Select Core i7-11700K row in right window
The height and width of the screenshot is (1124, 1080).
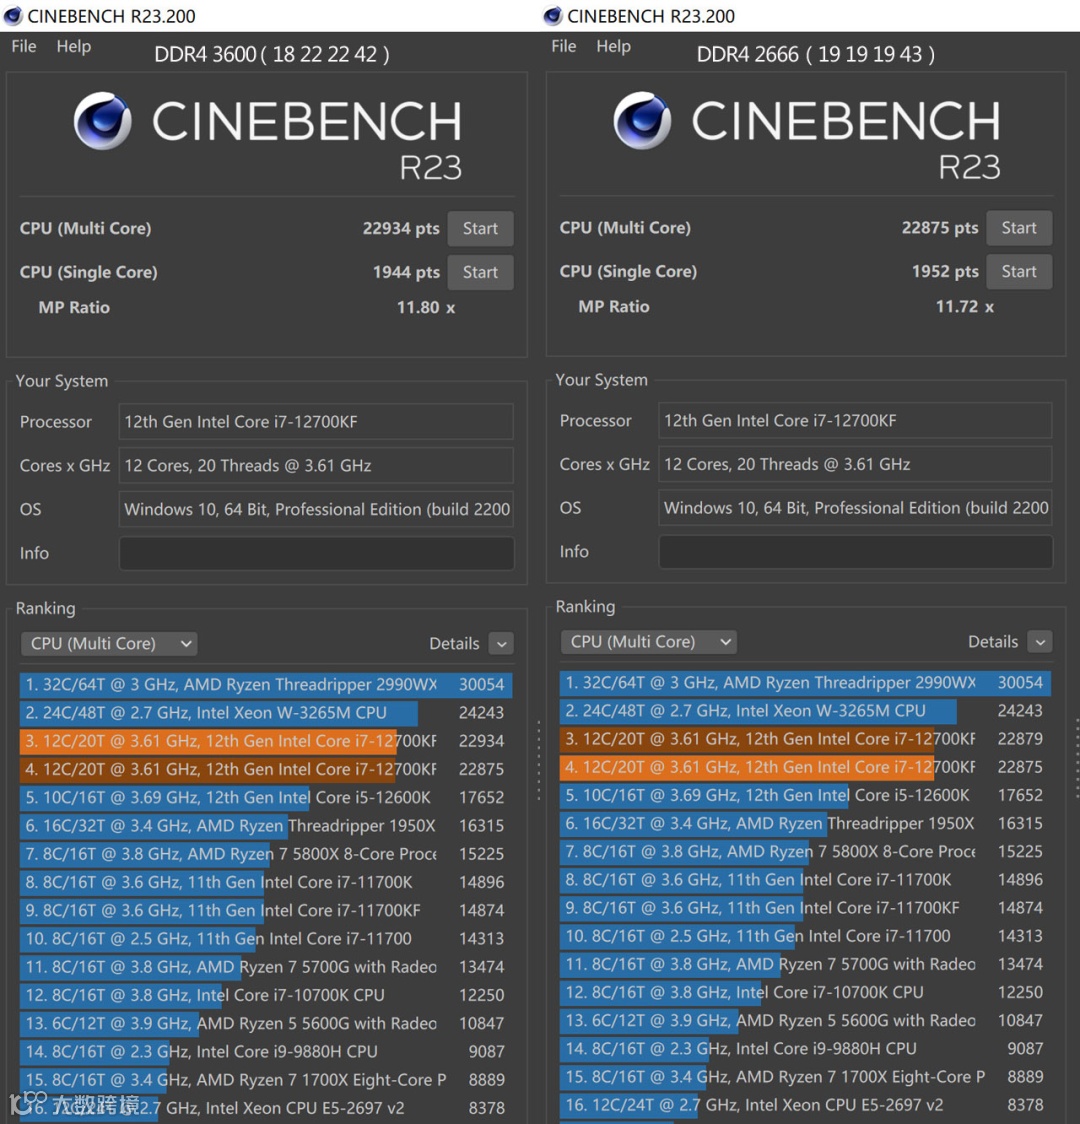click(806, 880)
